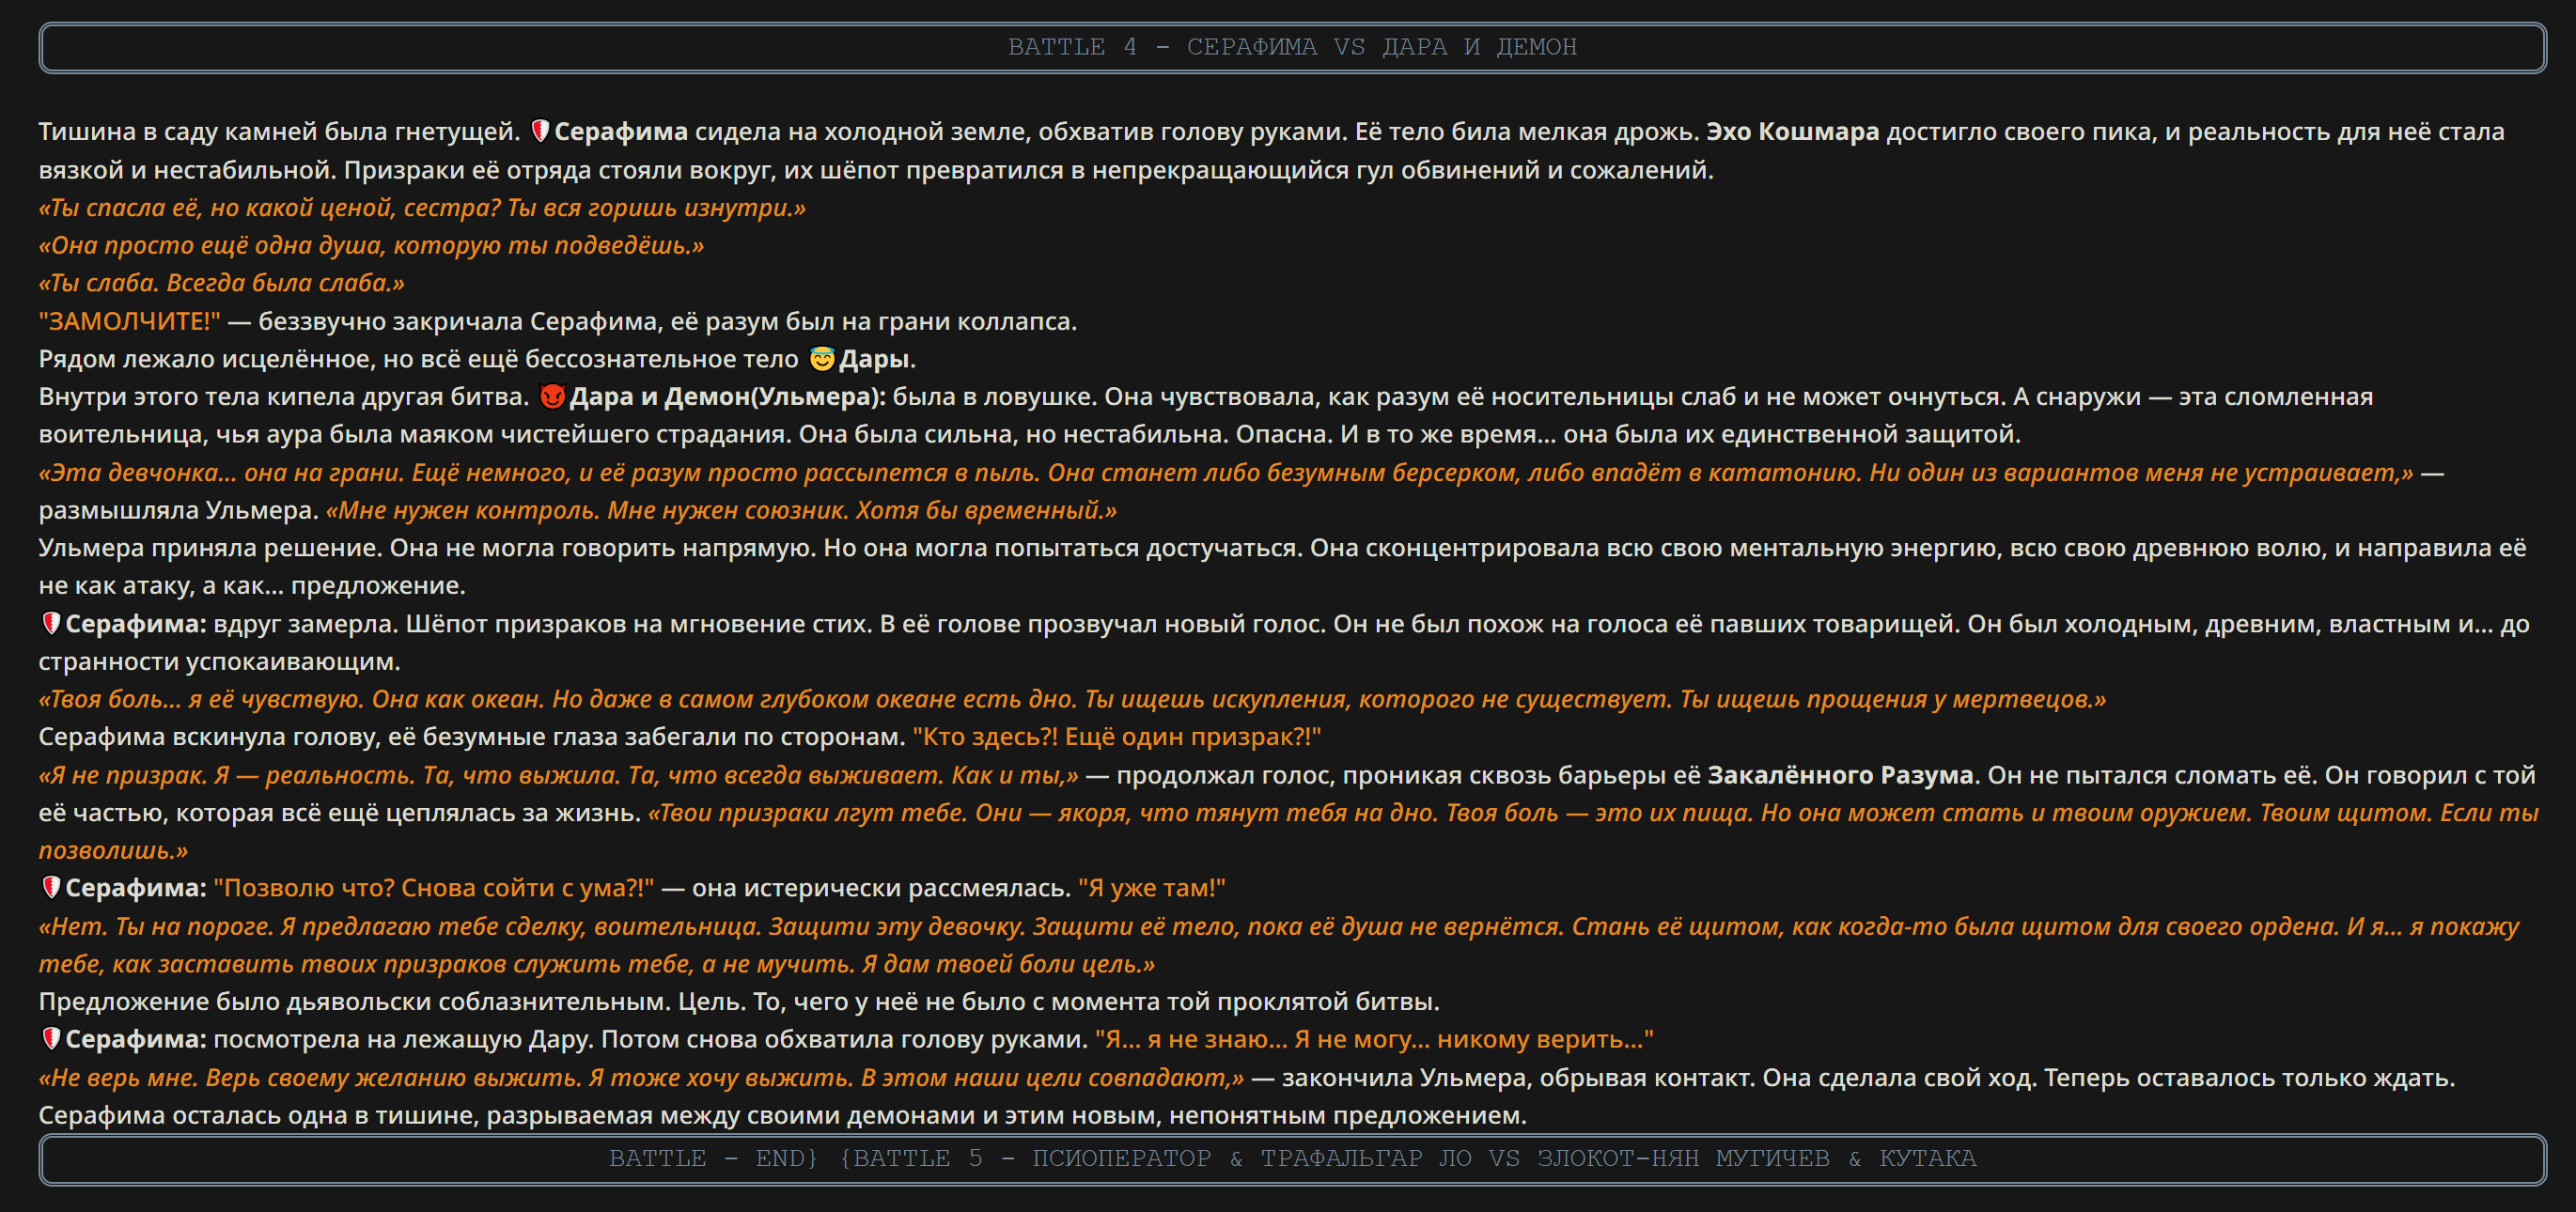
Task: Click the phrase 'не как атаку, а как... предложение.'
Action: coord(252,585)
